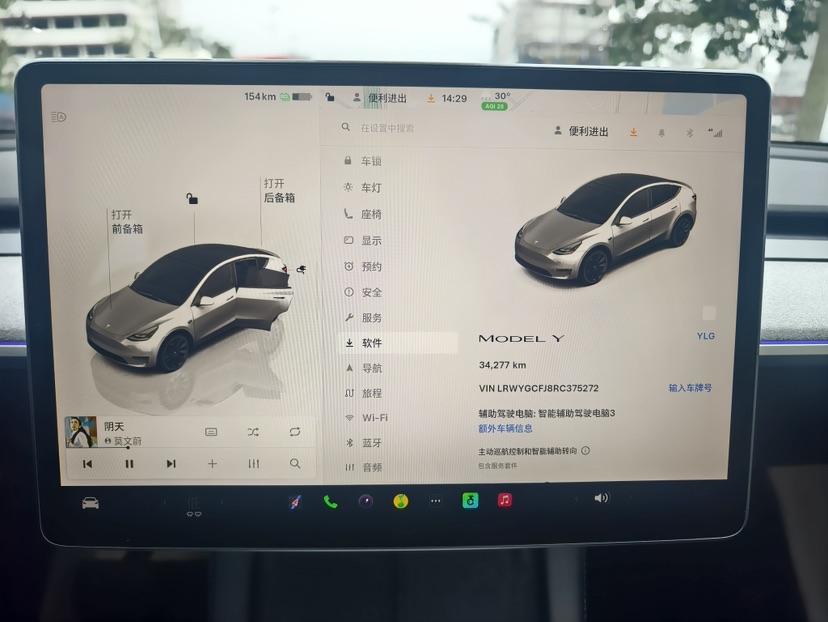Click the cellular signal strength icon
828x622 pixels.
715,133
